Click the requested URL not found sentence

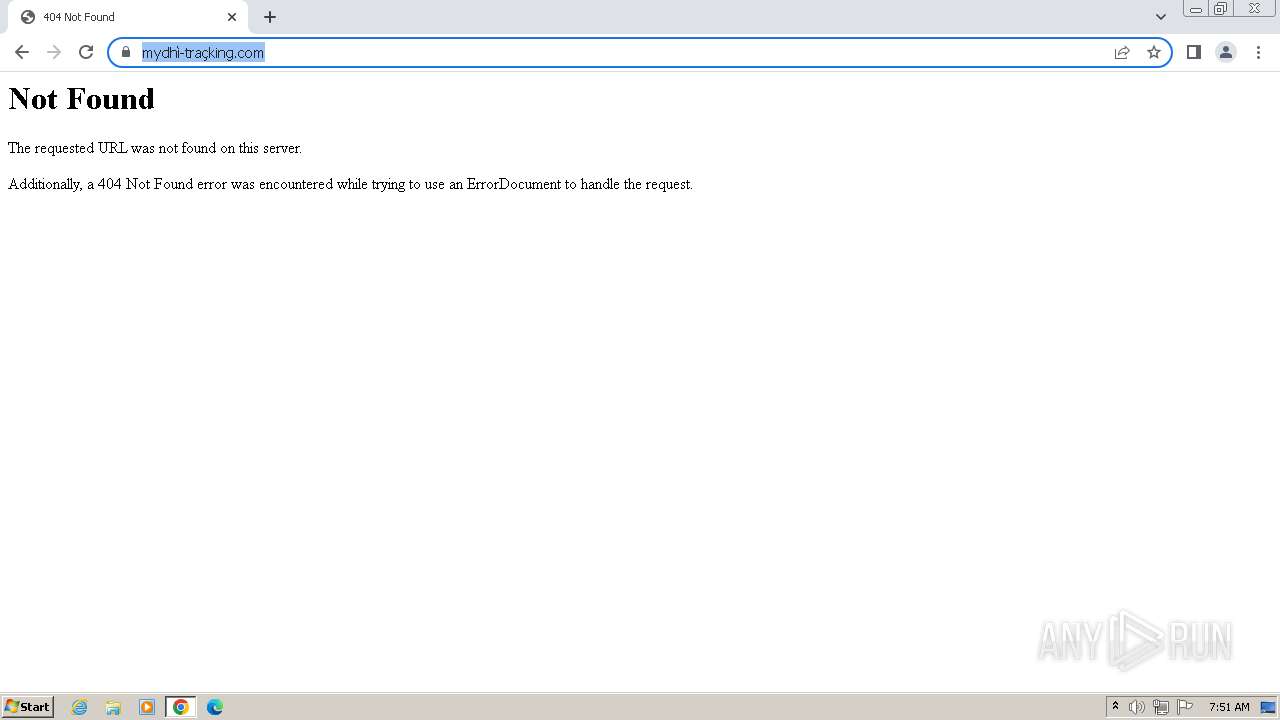[x=155, y=148]
